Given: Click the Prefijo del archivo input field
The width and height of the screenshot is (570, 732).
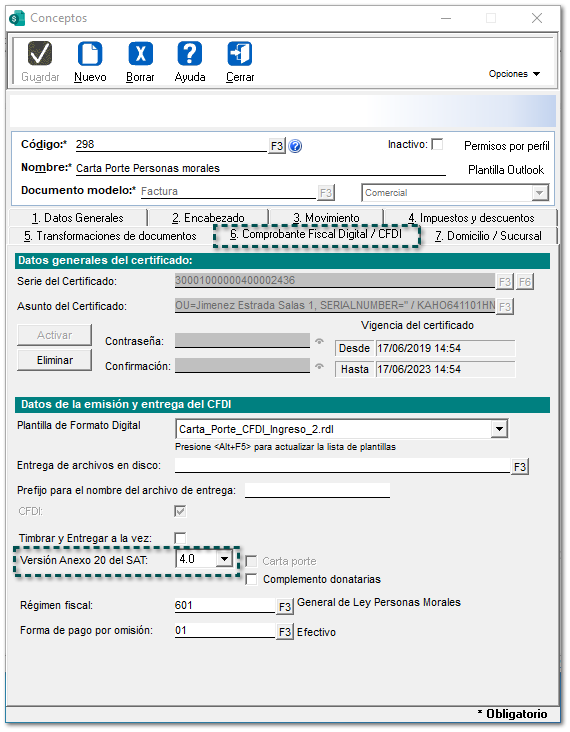Looking at the screenshot, I should (317, 490).
